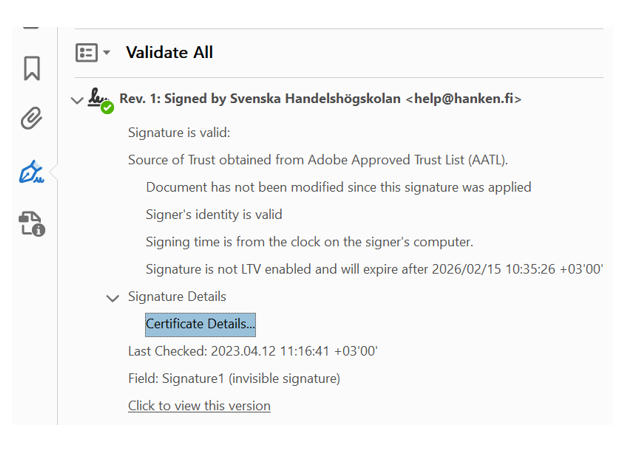Select "Document has not been modified" line

point(338,187)
